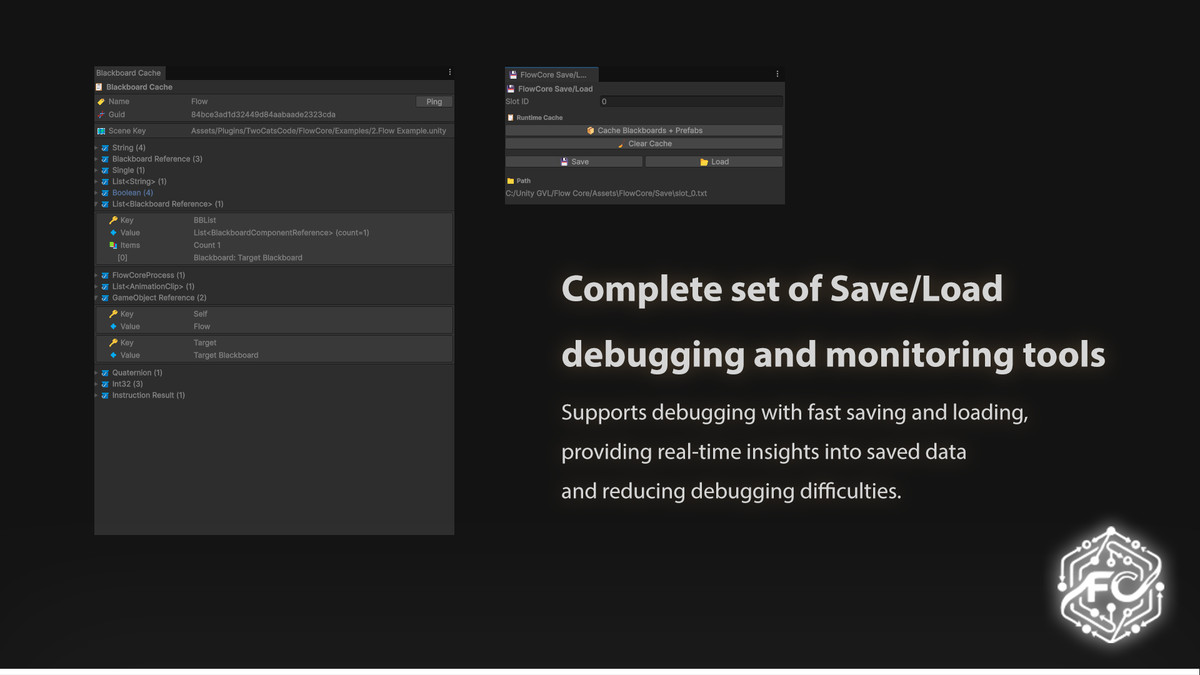Viewport: 1200px width, 675px height.
Task: Select the FlowCore Save/L... window tab
Action: click(x=552, y=75)
